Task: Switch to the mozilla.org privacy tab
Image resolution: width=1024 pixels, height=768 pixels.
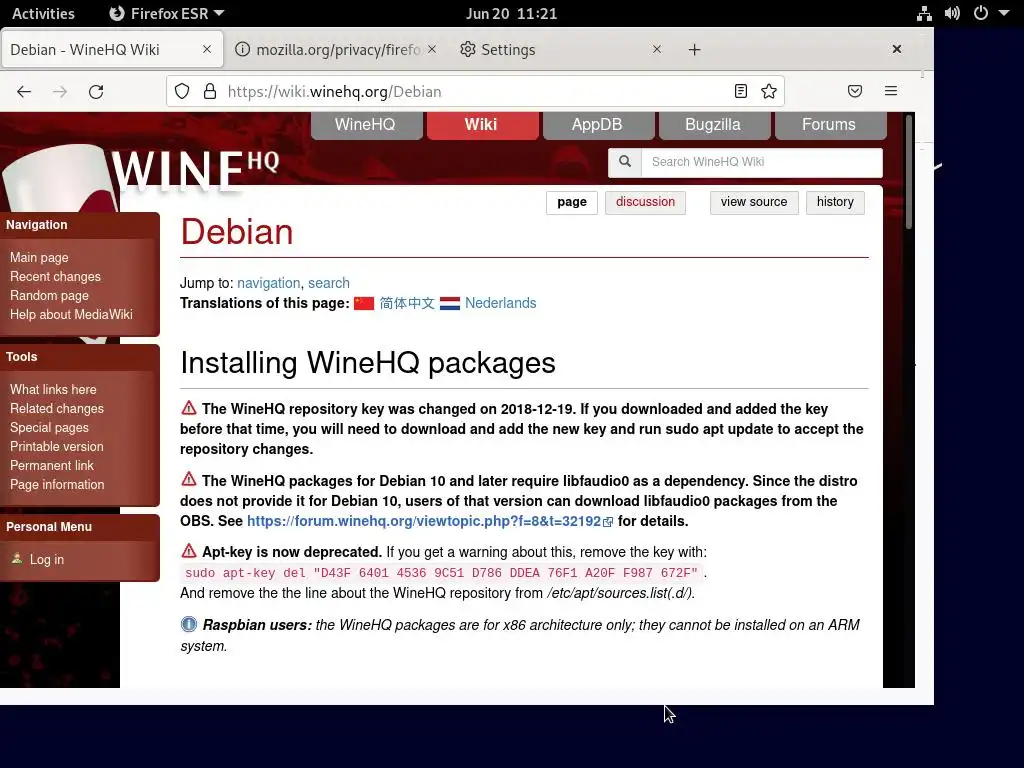Action: click(x=336, y=50)
